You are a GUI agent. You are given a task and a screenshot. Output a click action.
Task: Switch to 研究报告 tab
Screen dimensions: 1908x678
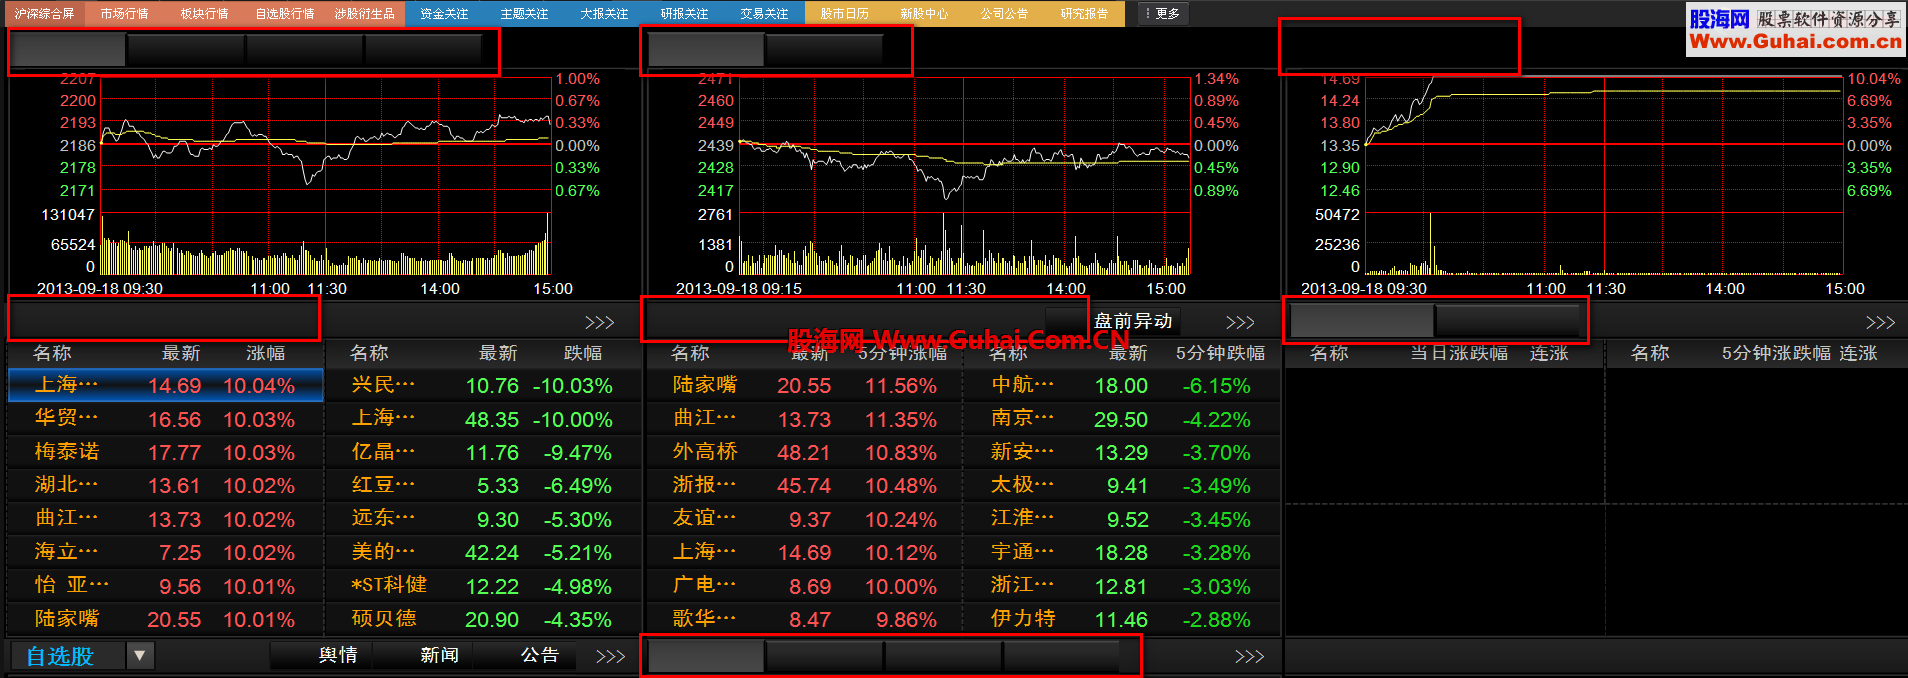click(1084, 14)
